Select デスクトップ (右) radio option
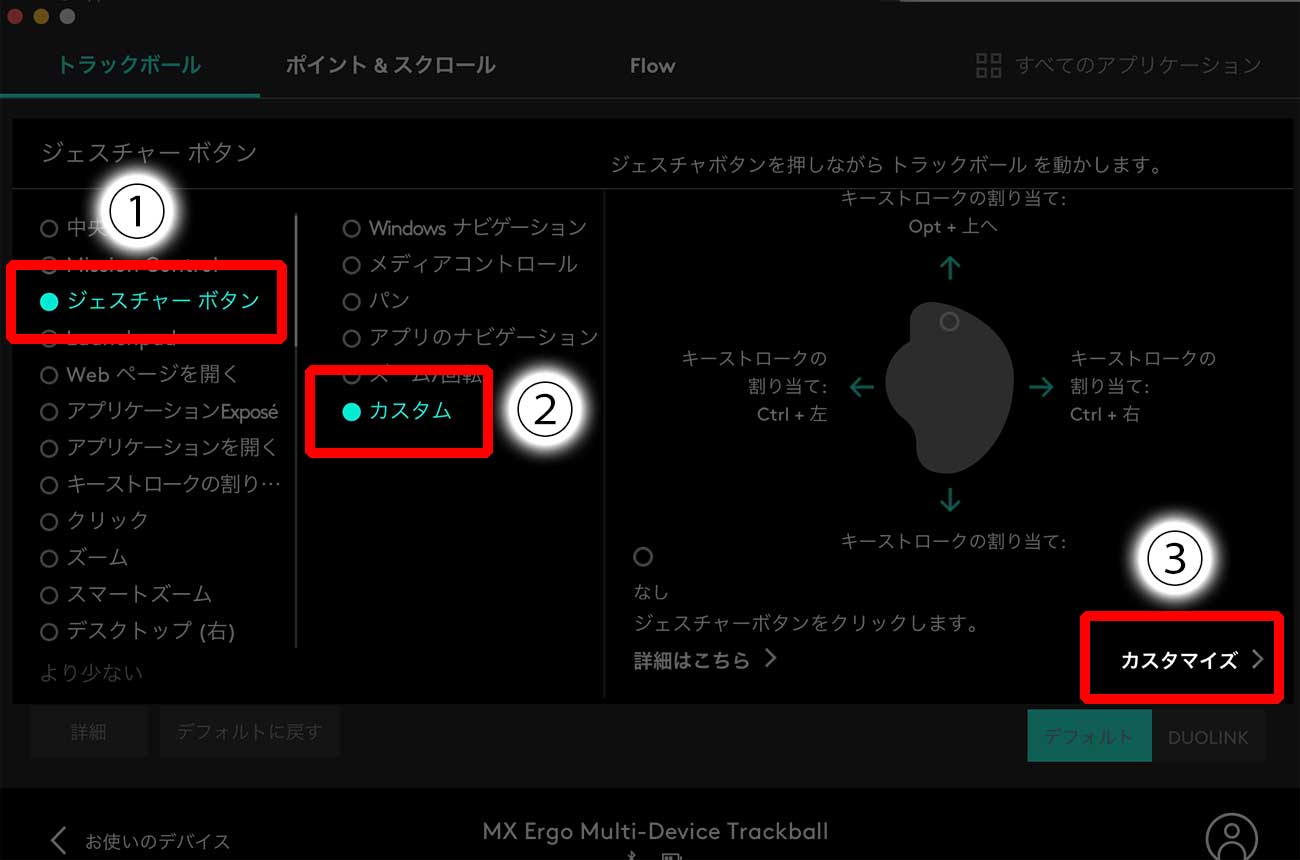 pyautogui.click(x=138, y=631)
